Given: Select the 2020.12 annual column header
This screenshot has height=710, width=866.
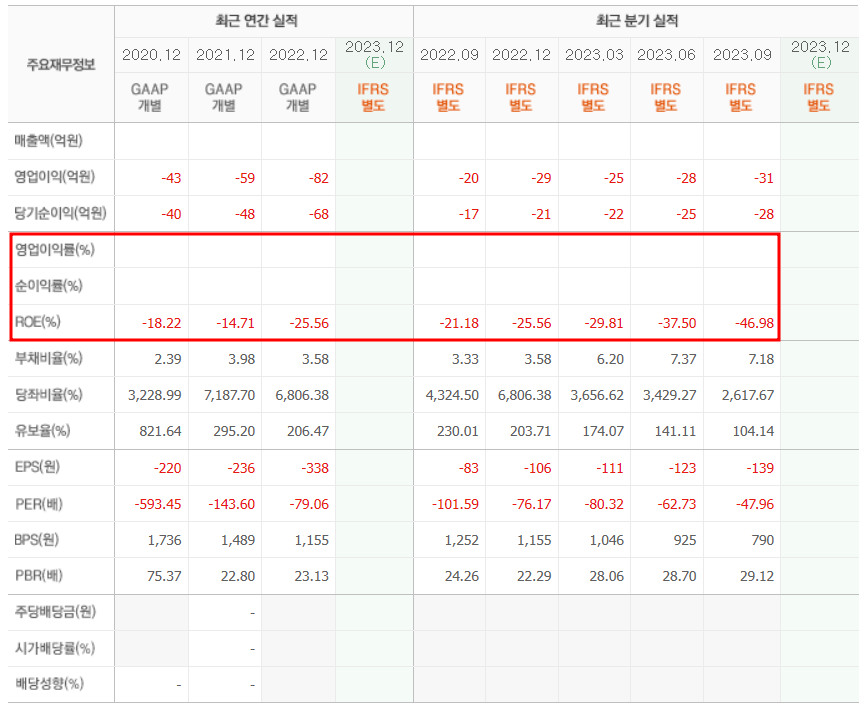Looking at the screenshot, I should [151, 55].
